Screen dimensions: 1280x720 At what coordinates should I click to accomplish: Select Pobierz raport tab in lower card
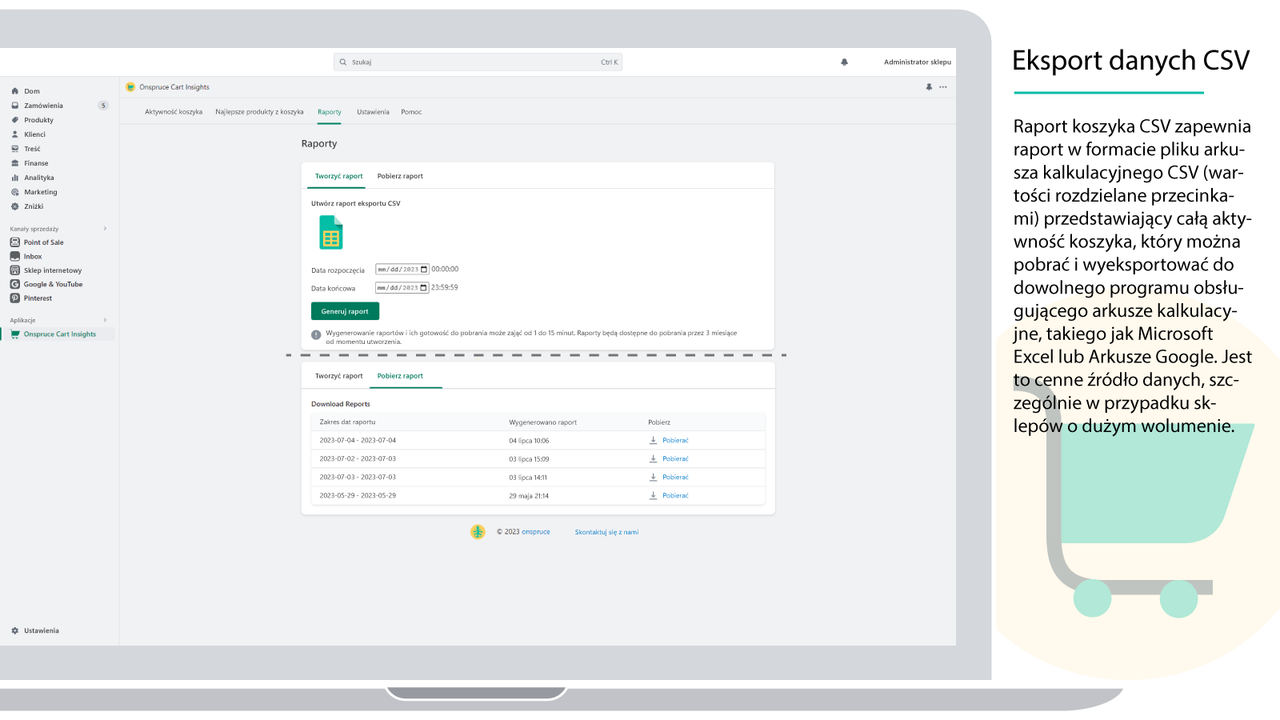click(x=400, y=376)
